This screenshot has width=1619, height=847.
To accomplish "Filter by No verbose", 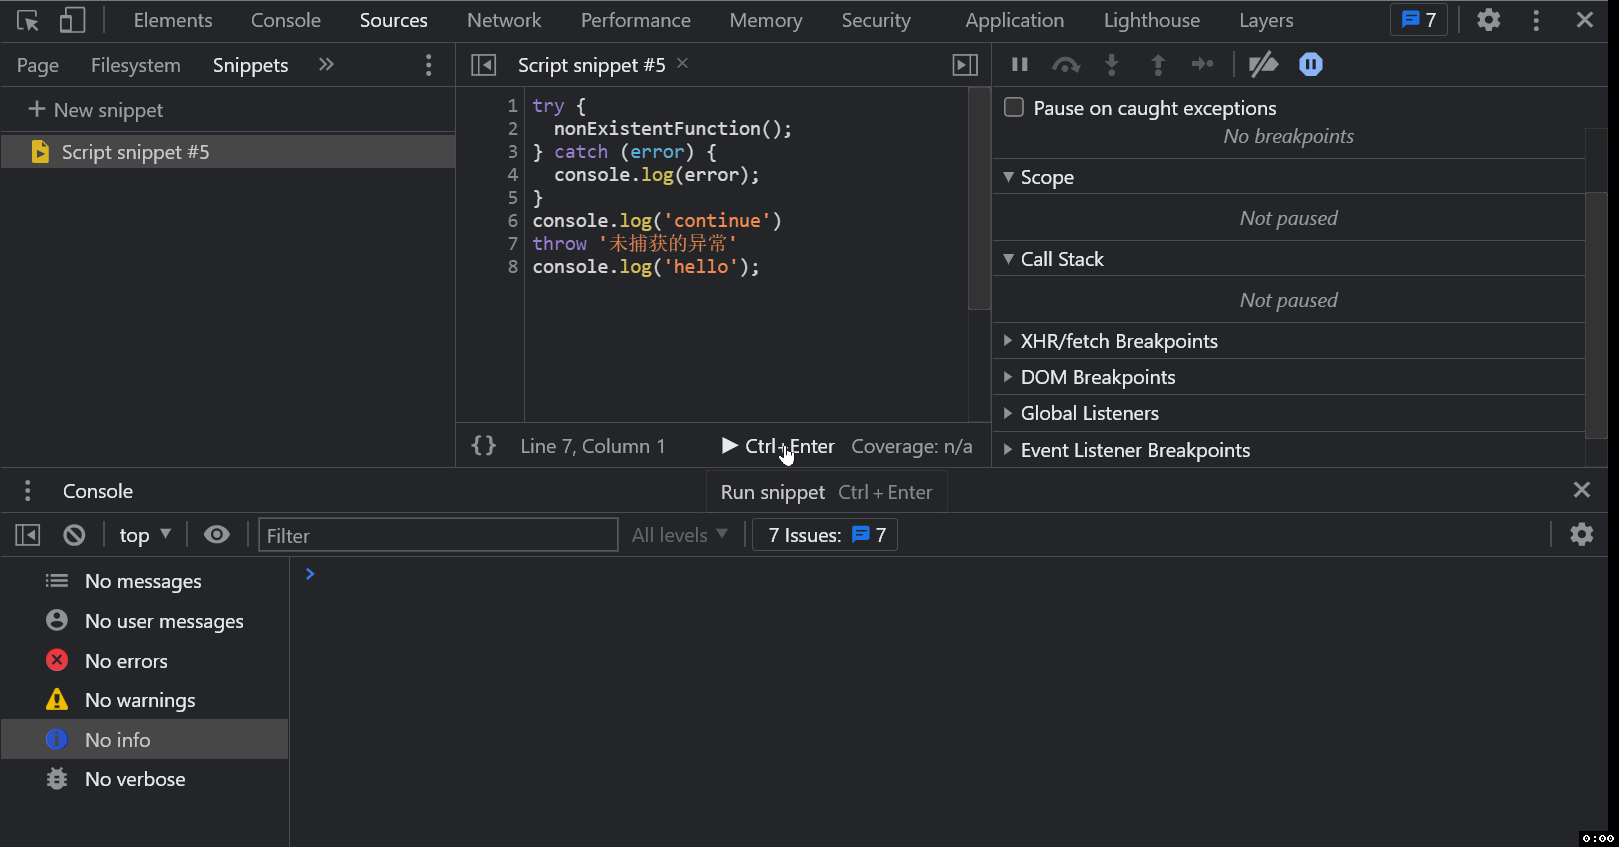I will point(145,779).
